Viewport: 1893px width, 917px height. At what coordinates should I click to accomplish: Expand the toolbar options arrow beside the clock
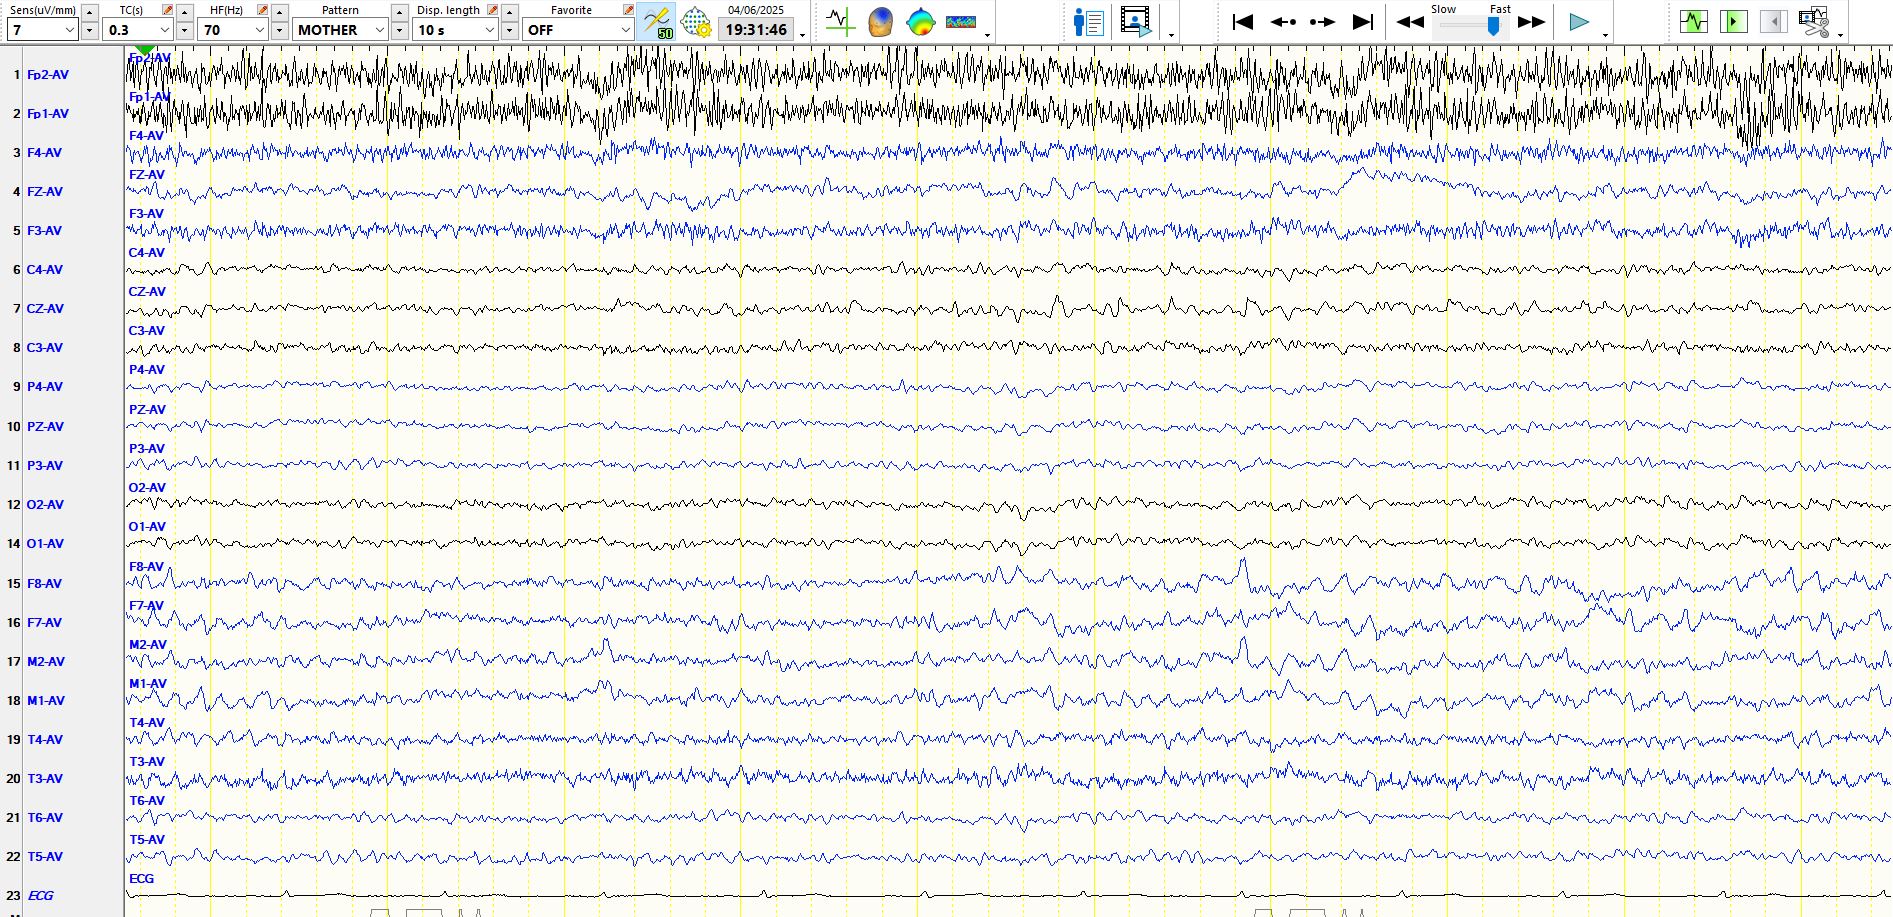click(802, 35)
